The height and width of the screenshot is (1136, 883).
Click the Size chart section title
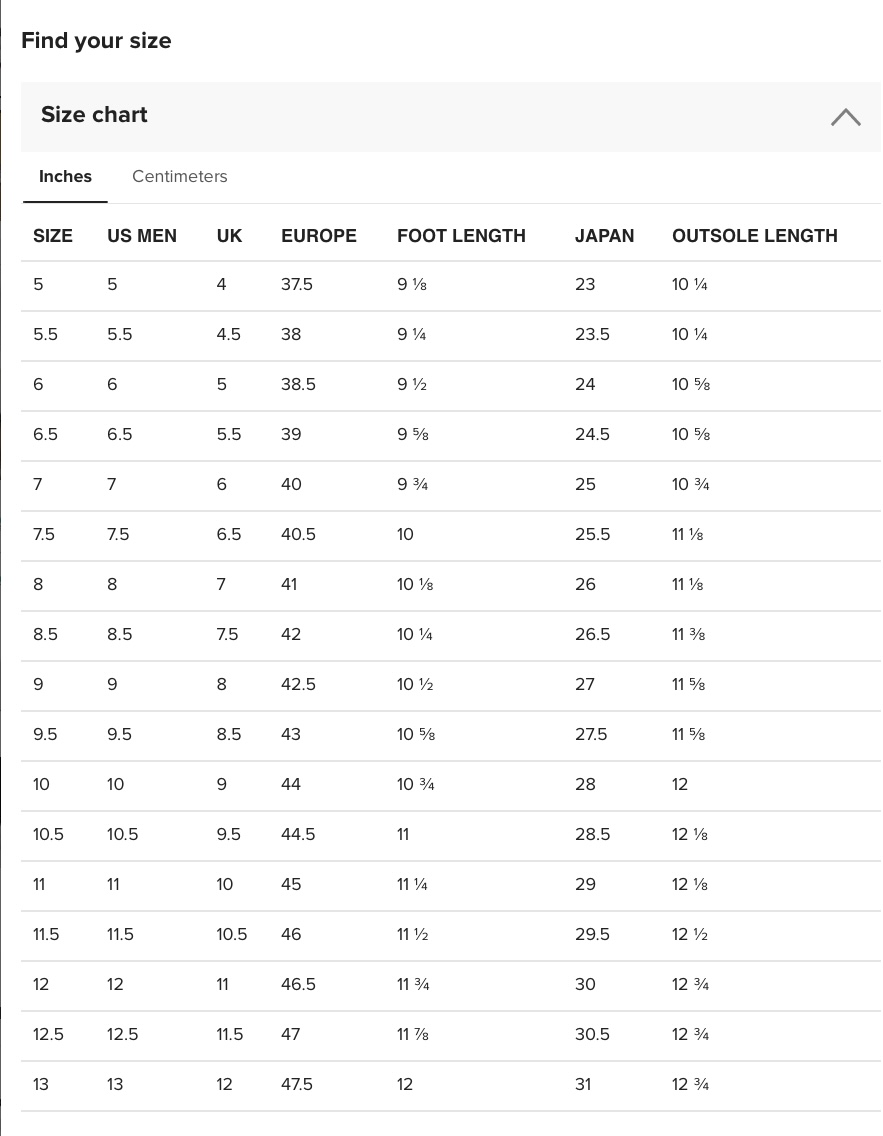click(x=94, y=115)
